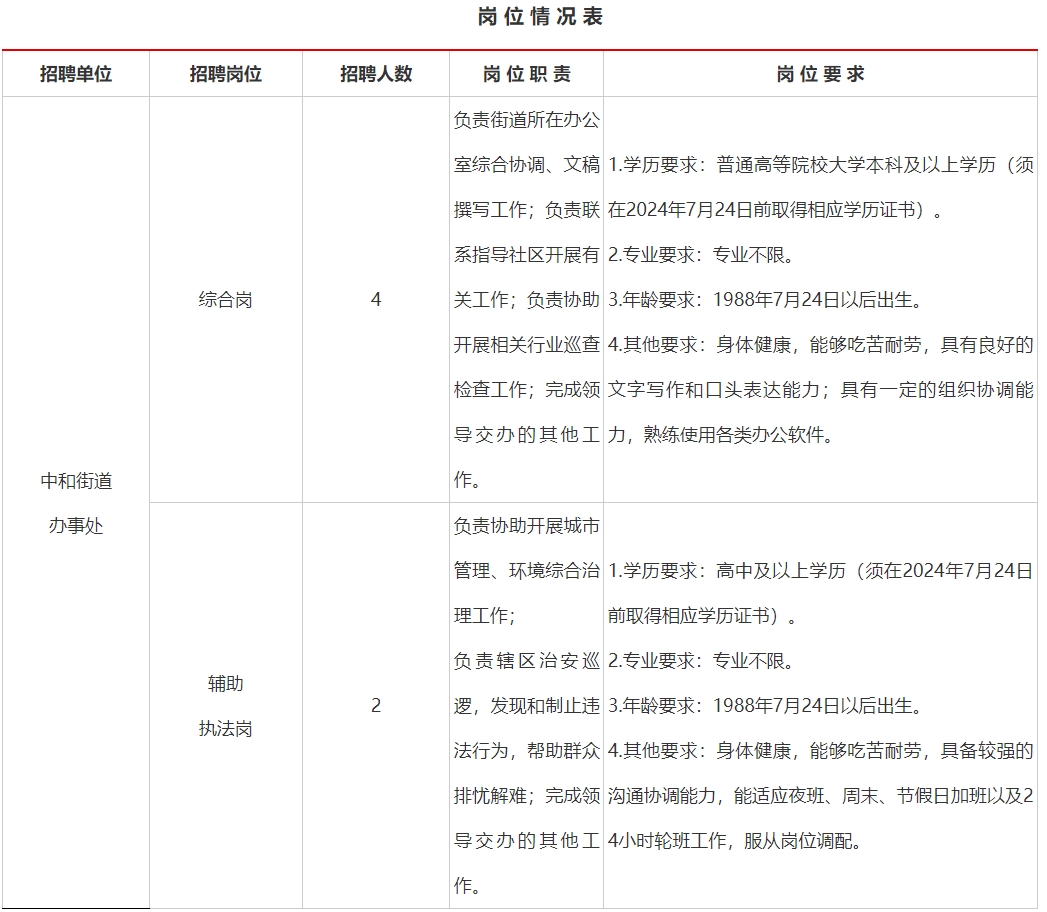Image resolution: width=1047 pixels, height=912 pixels.
Task: Click the line 检查工作；完成领 in 综合岗 row
Action: point(527,390)
